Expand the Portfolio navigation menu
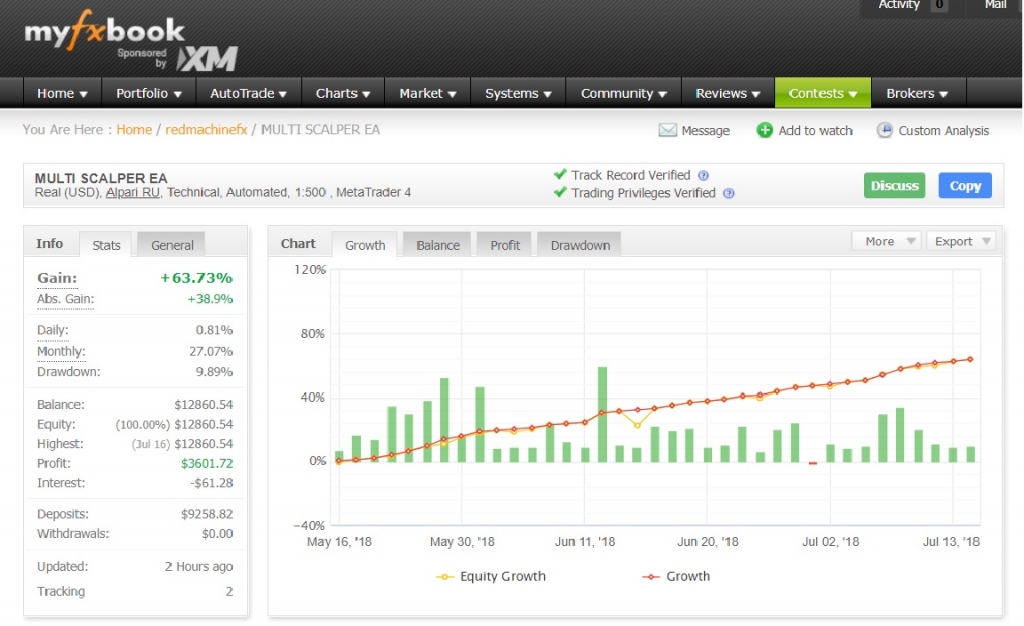1024x626 pixels. pos(149,93)
